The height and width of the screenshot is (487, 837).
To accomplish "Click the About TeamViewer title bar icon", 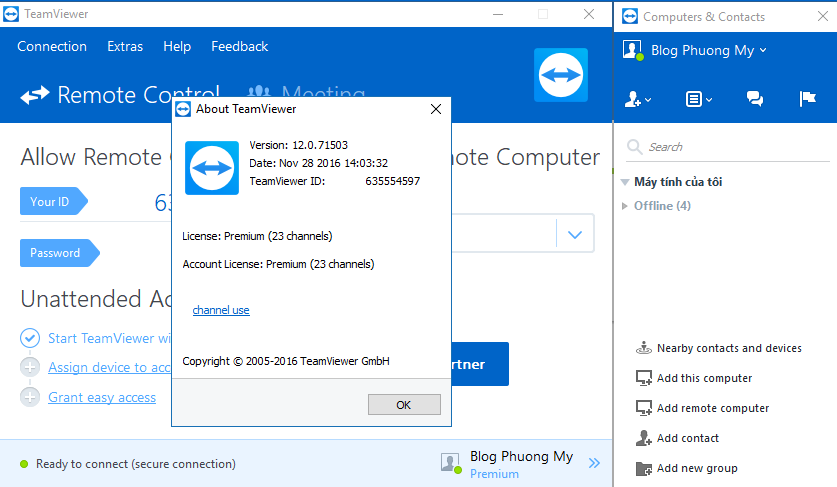I will [x=183, y=109].
